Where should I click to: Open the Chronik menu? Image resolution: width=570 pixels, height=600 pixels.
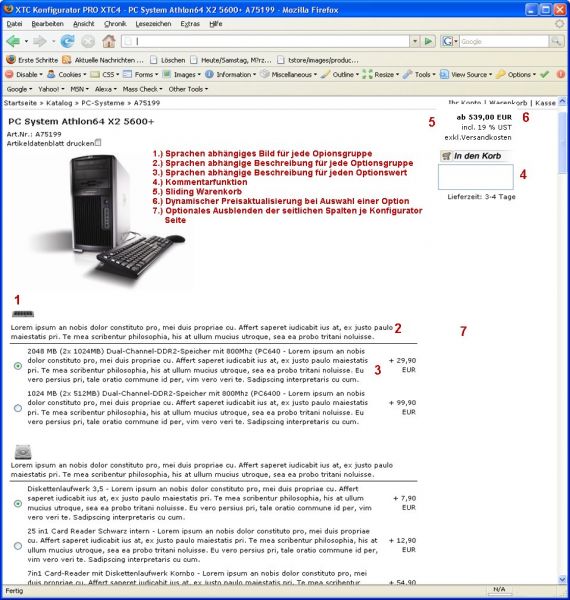point(115,24)
